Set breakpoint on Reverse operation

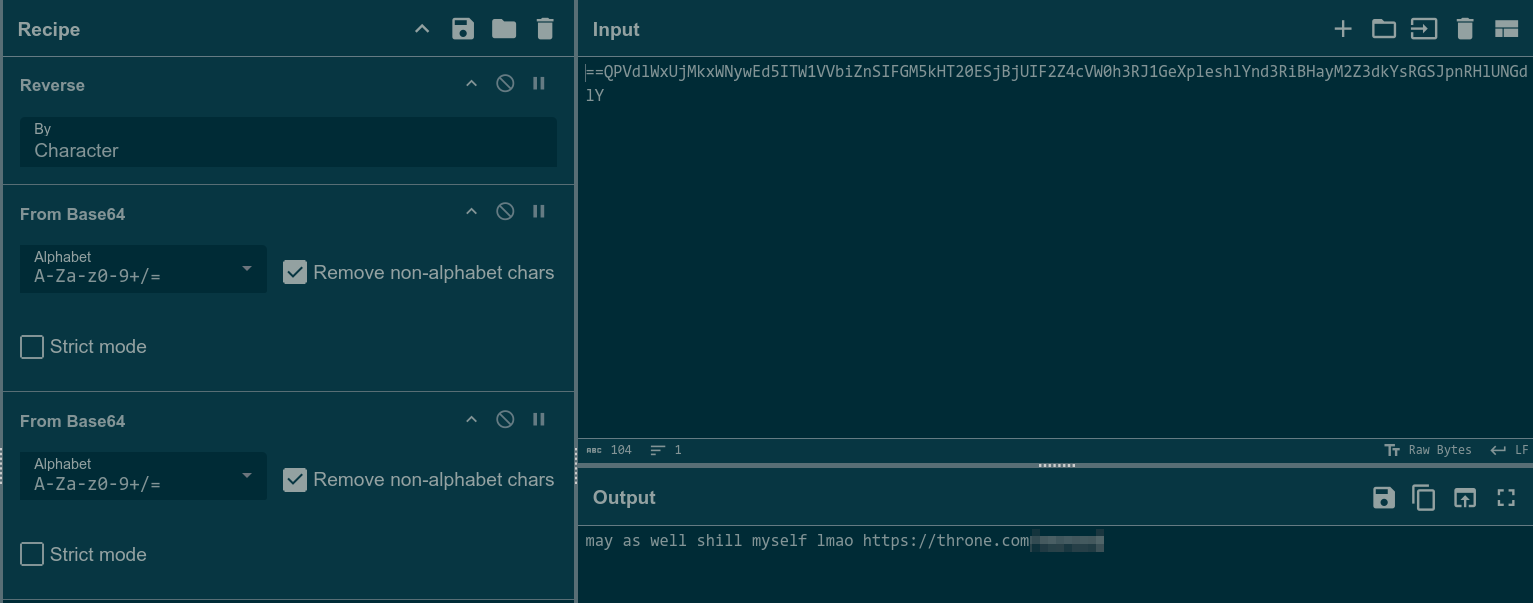coord(539,84)
